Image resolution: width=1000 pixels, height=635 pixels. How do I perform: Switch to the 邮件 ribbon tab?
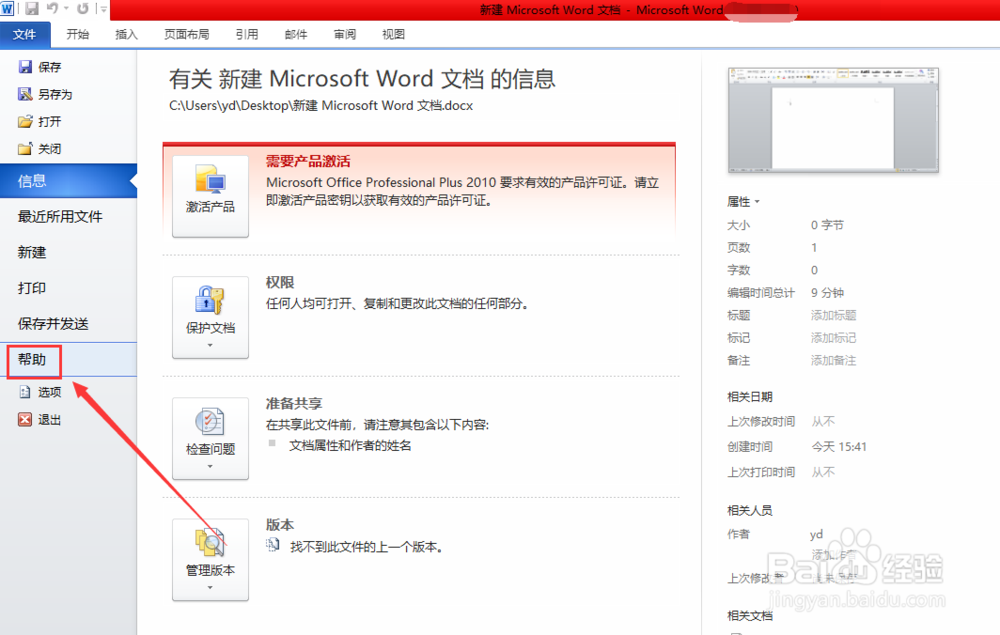click(296, 34)
